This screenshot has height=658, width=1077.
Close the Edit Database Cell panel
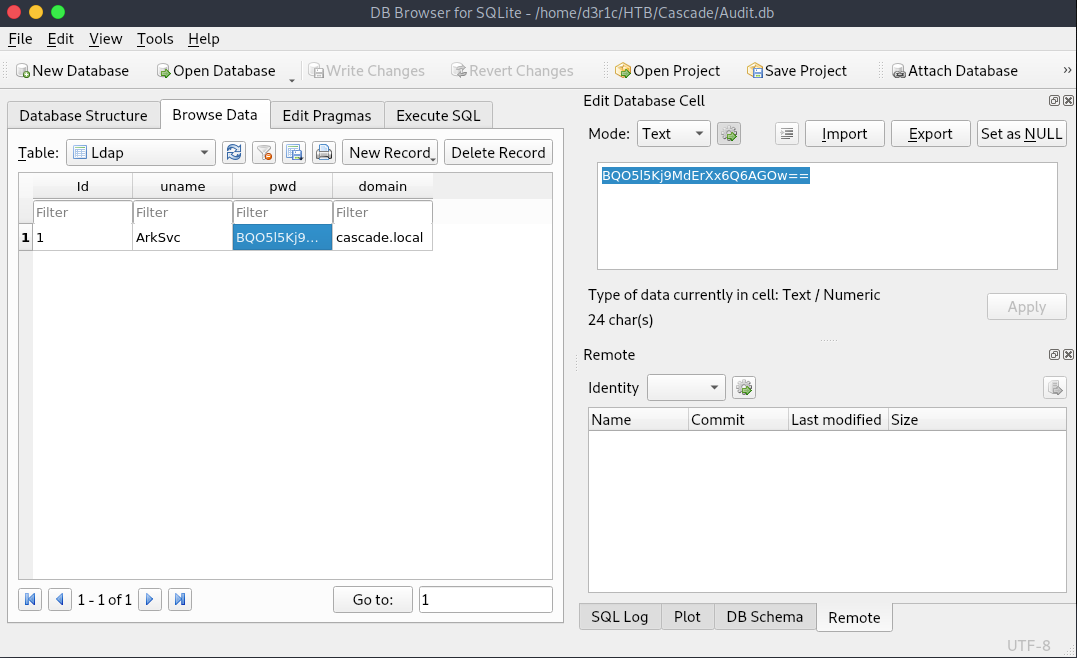pos(1068,100)
